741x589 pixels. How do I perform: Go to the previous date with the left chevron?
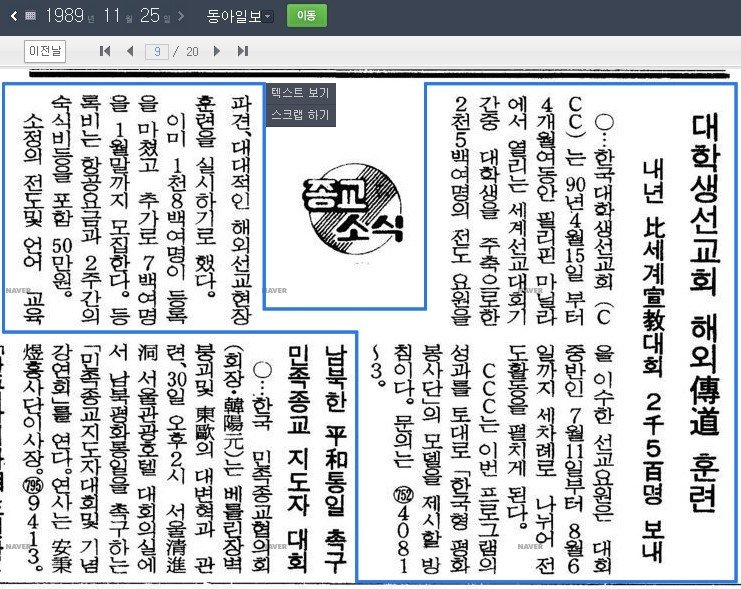14,16
